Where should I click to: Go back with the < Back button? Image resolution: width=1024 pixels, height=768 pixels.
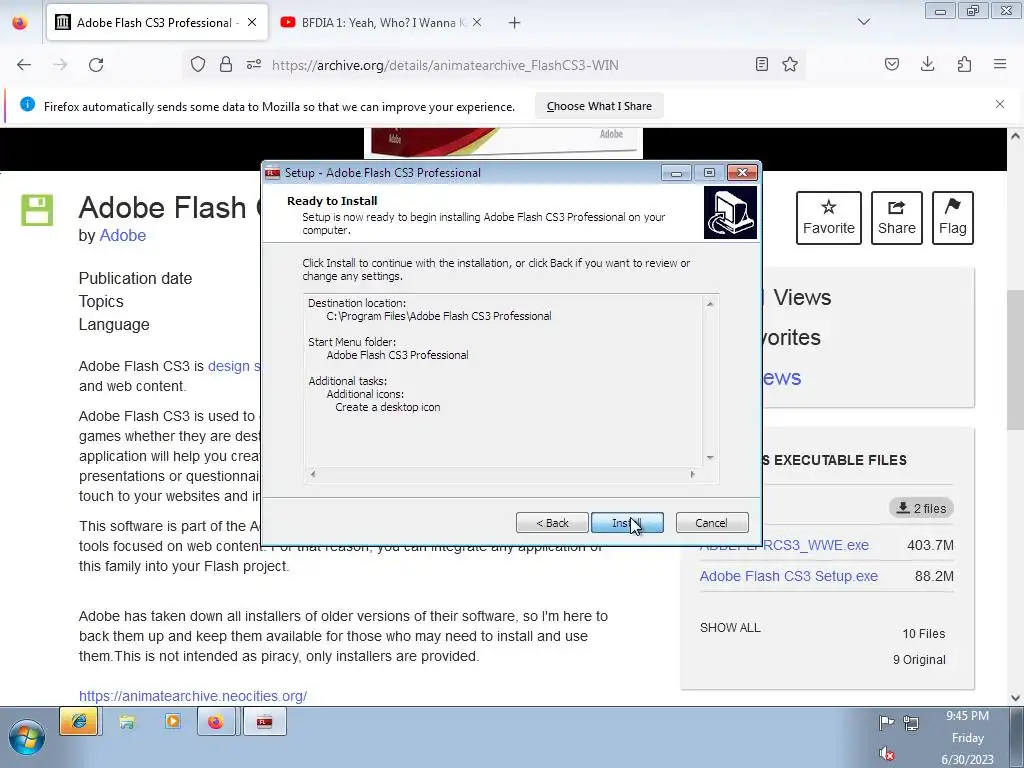552,522
